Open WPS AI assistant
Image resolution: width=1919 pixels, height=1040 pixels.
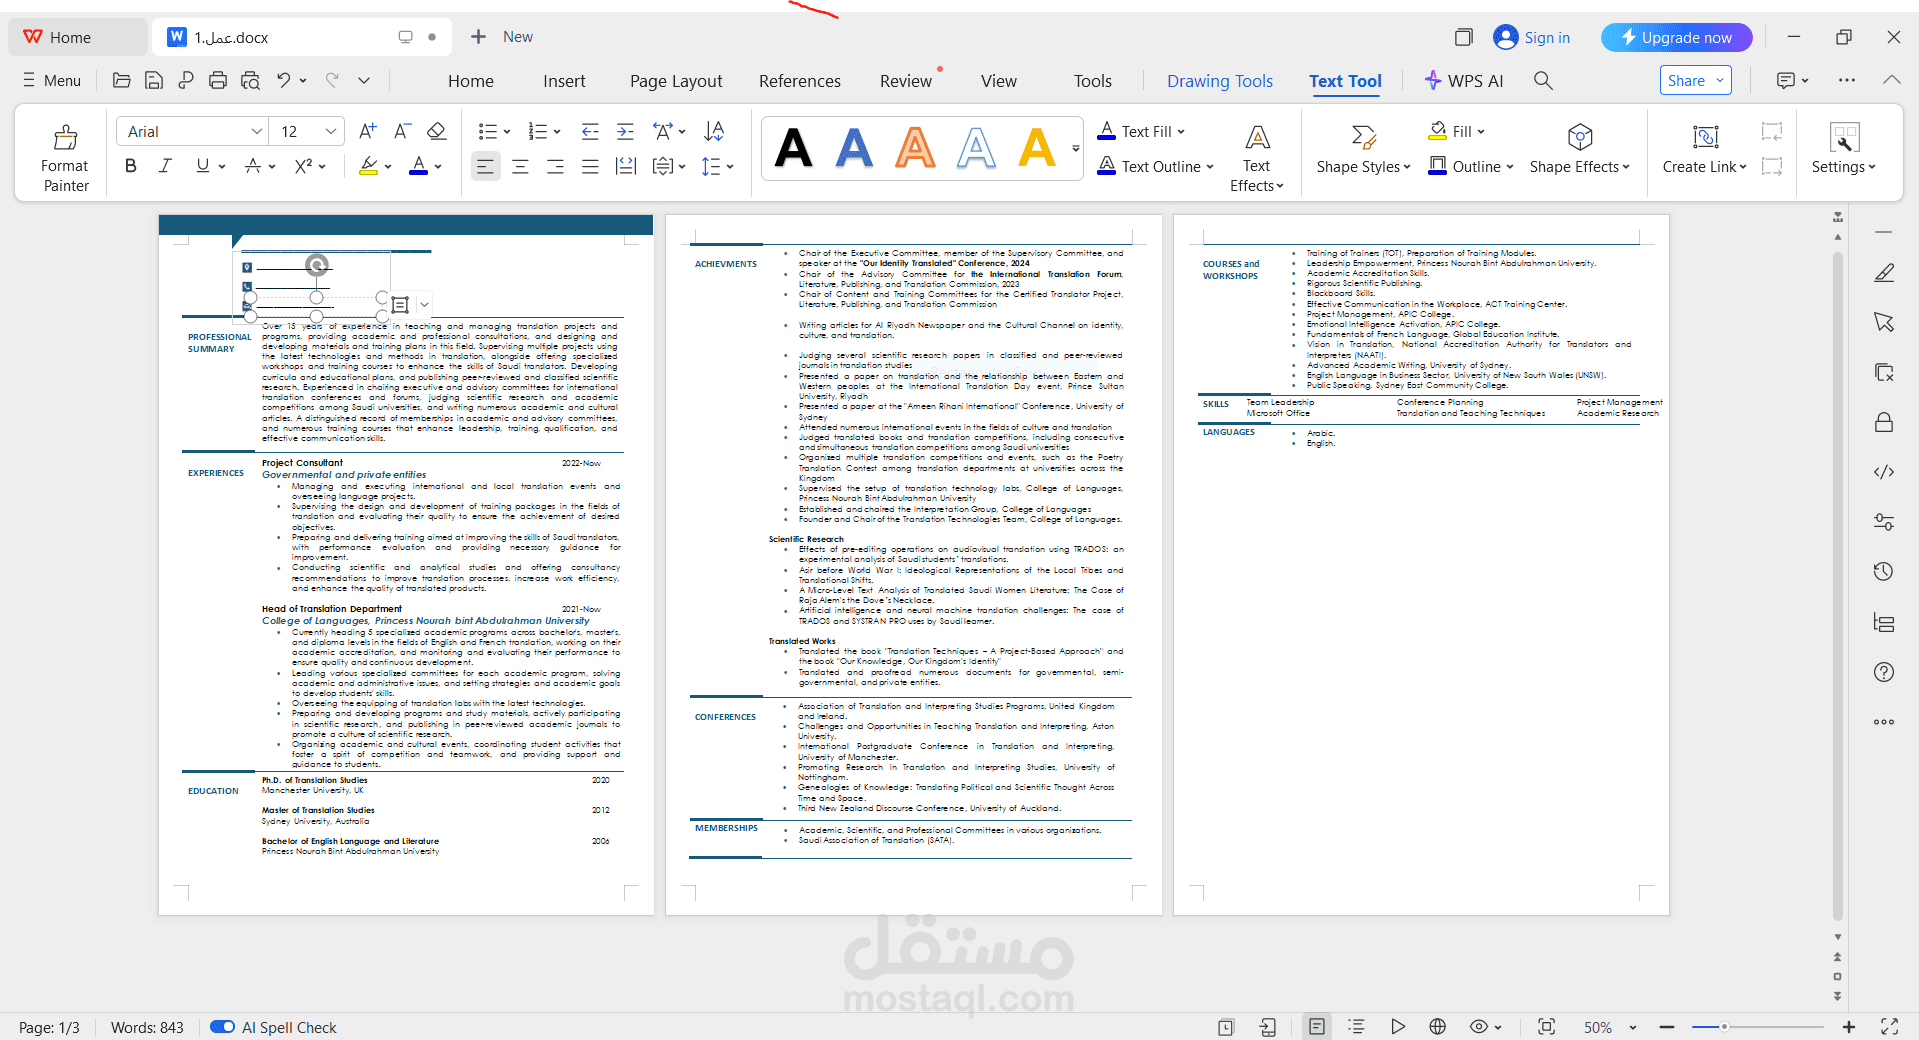(1464, 81)
